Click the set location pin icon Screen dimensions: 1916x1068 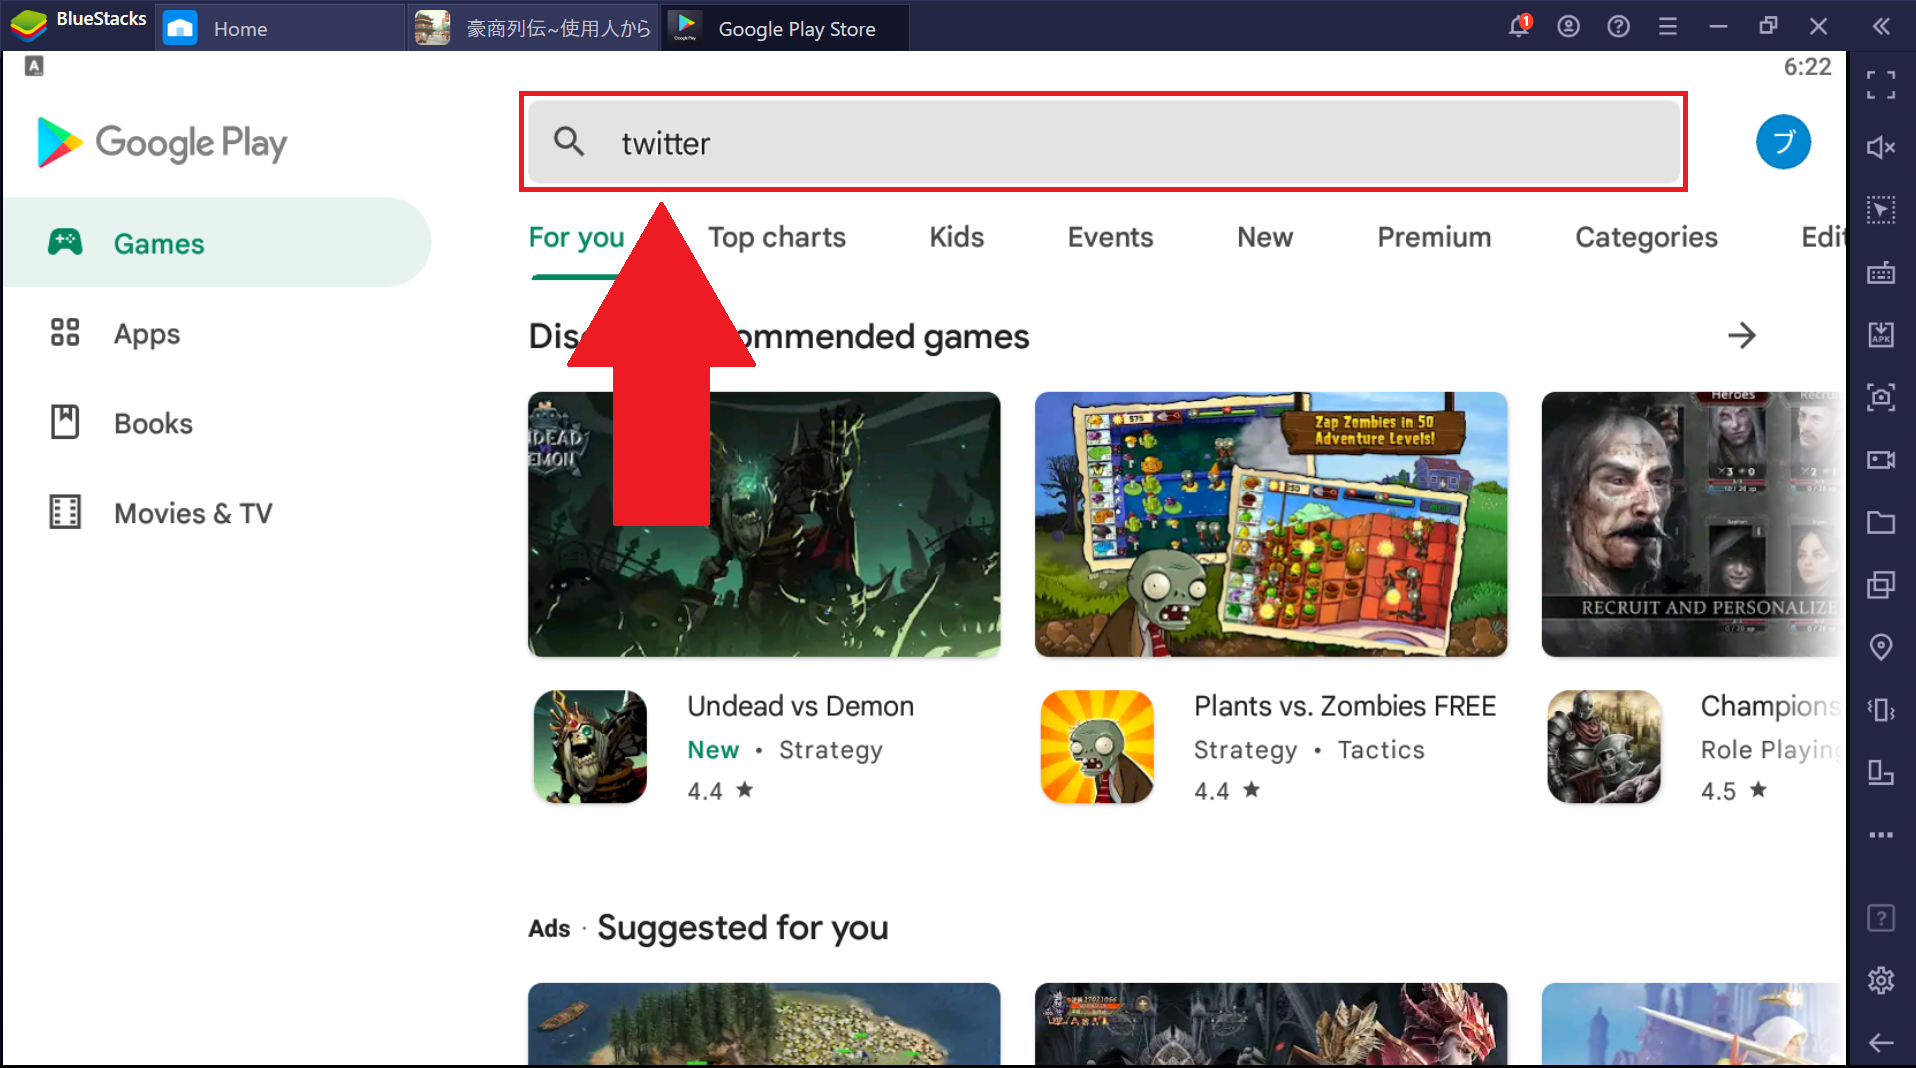pyautogui.click(x=1880, y=647)
